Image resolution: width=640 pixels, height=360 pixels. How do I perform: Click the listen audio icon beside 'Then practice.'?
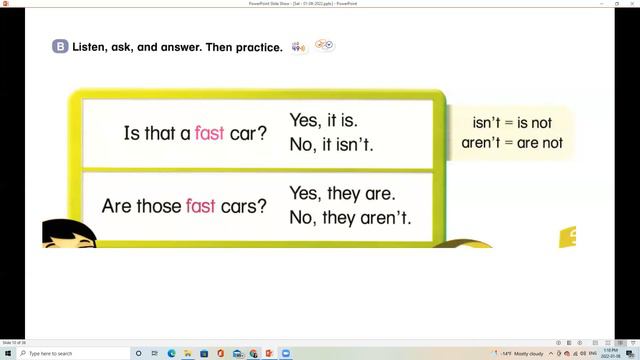point(298,47)
